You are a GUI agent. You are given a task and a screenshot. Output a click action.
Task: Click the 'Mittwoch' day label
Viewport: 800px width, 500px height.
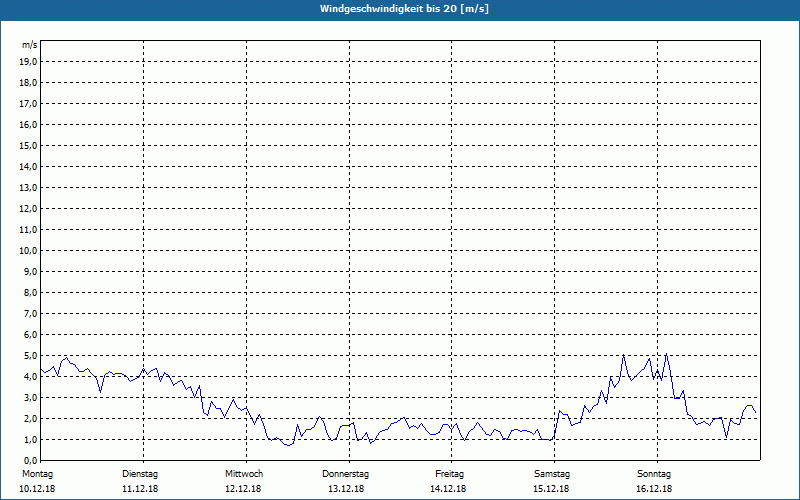coord(244,474)
